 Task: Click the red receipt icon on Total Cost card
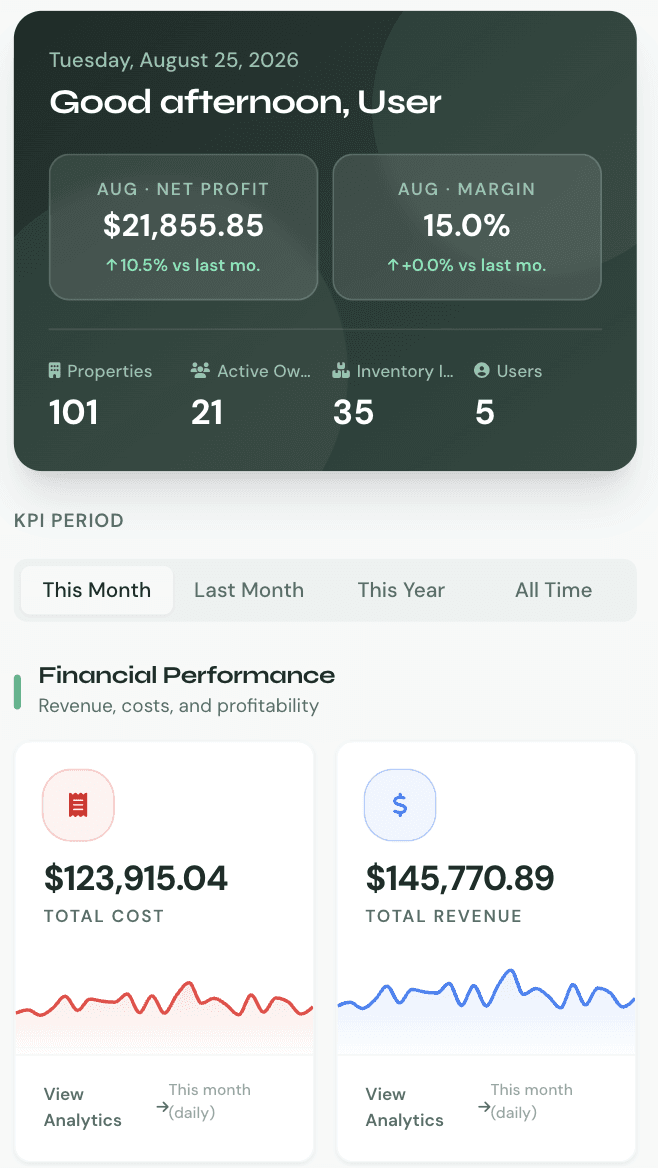[78, 804]
